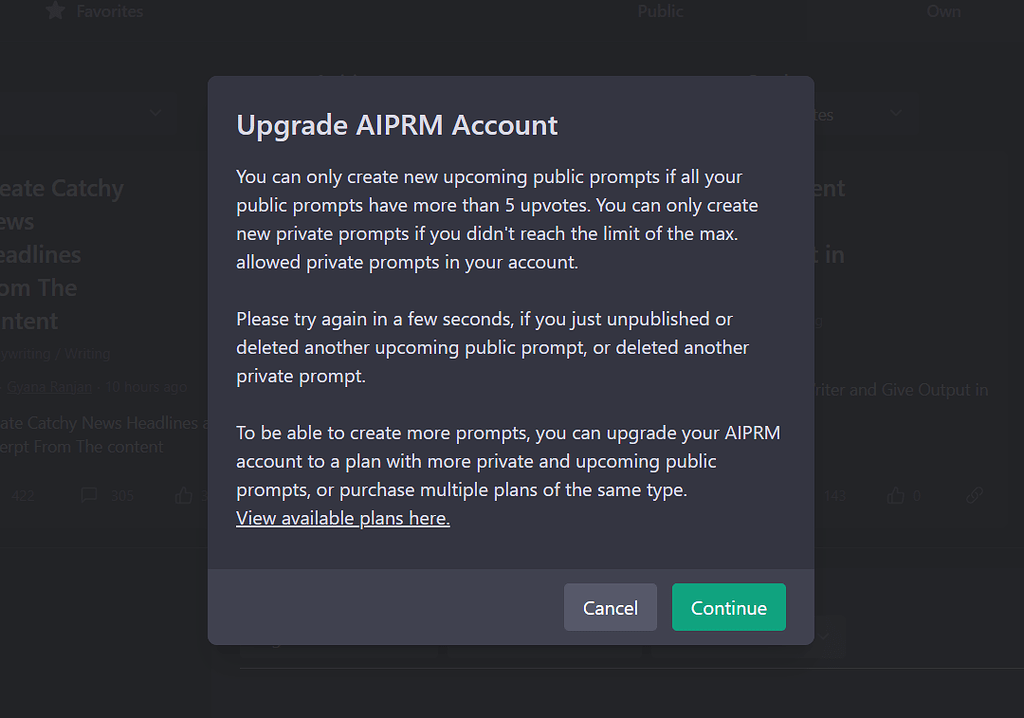Screen dimensions: 1024x718
Task: Click the Favorites star icon
Action: tap(56, 10)
